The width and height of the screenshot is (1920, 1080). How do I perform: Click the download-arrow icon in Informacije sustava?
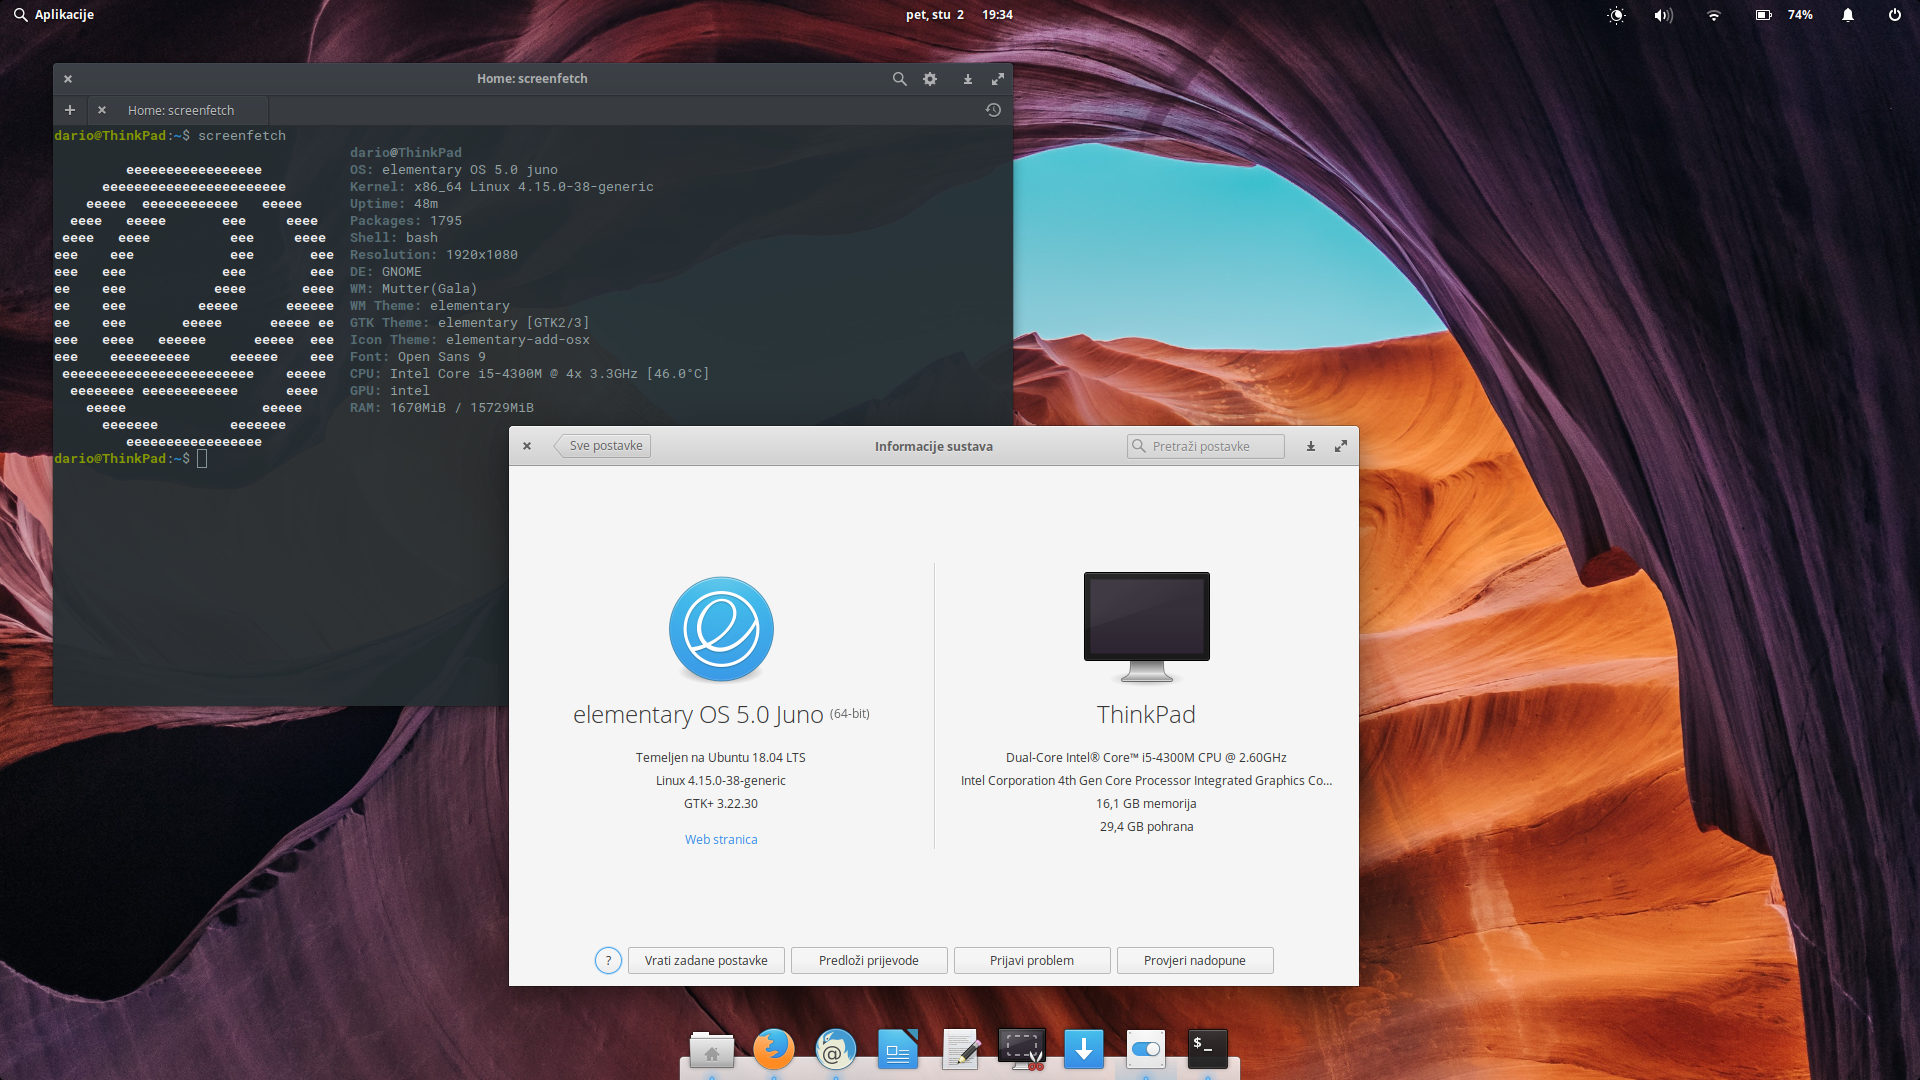1310,446
